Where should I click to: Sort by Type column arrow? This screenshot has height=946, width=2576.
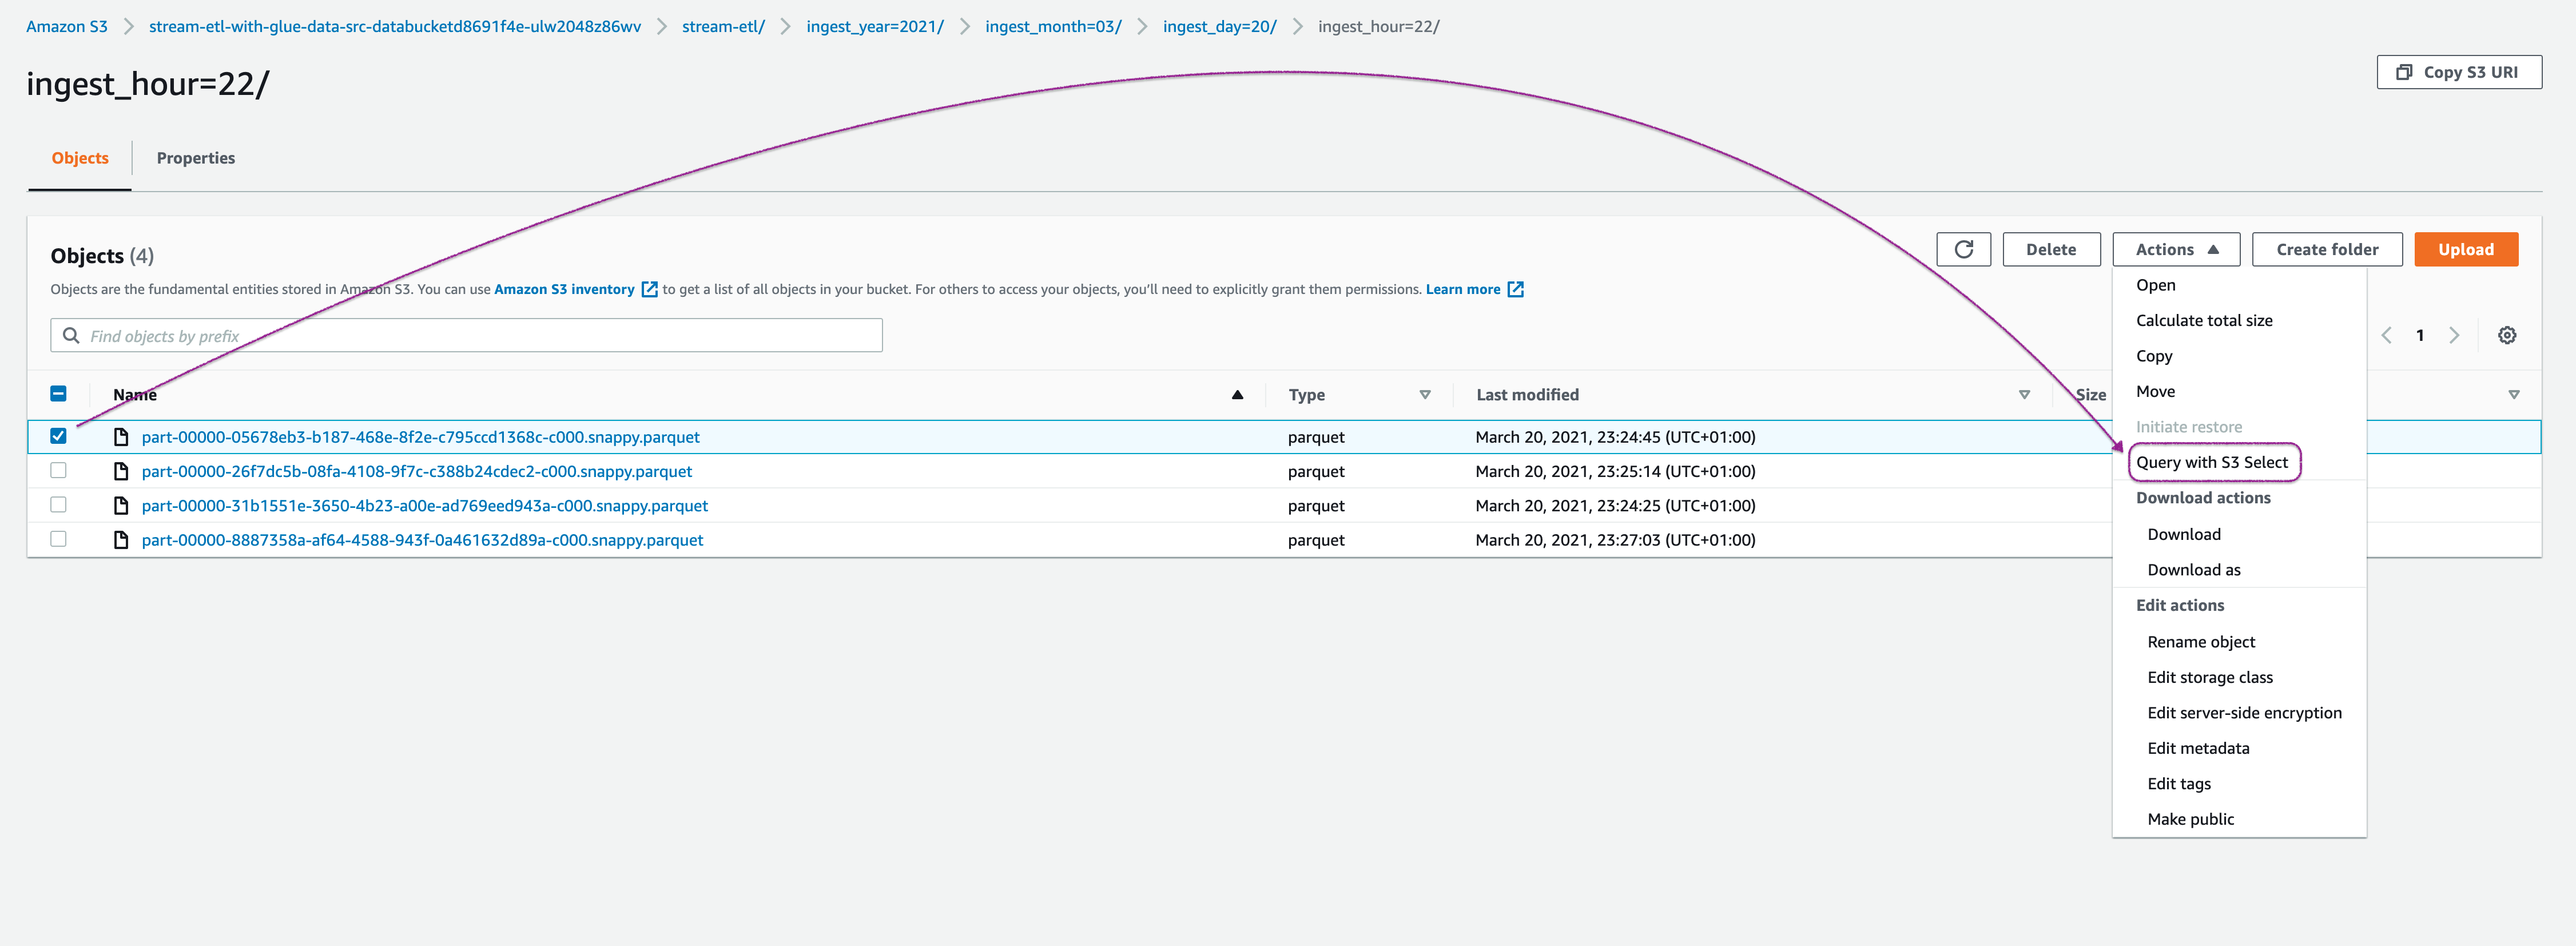pyautogui.click(x=1424, y=395)
